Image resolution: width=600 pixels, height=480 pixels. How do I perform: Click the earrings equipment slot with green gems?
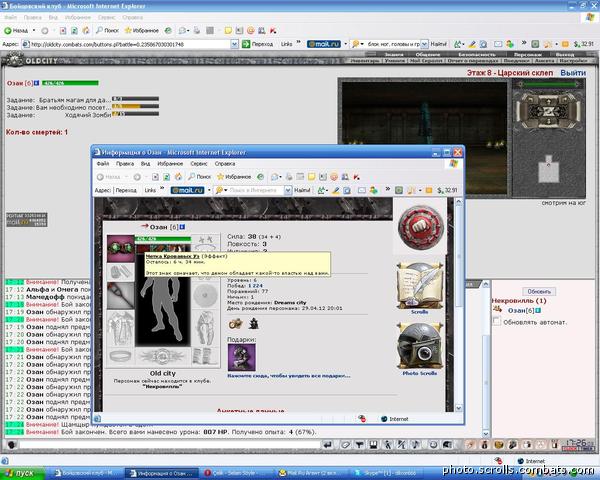pos(121,248)
